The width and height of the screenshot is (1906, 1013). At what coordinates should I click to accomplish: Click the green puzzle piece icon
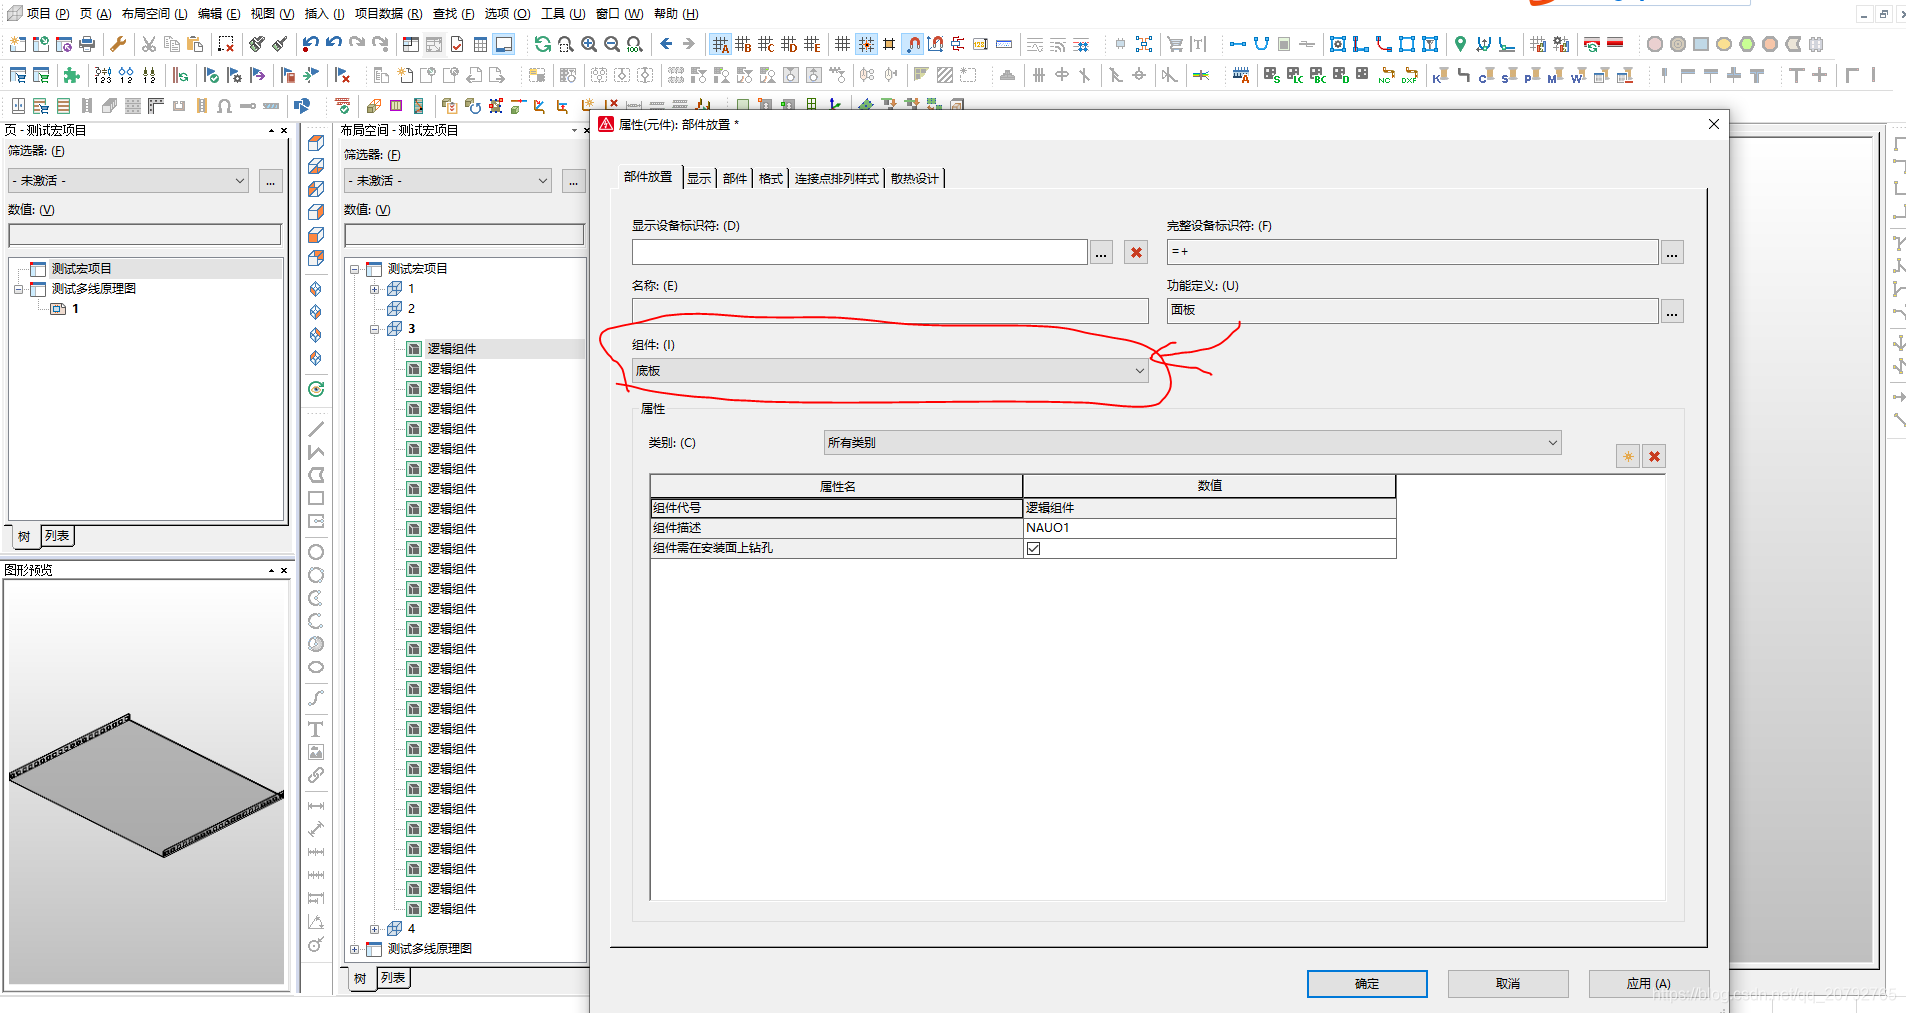(71, 75)
